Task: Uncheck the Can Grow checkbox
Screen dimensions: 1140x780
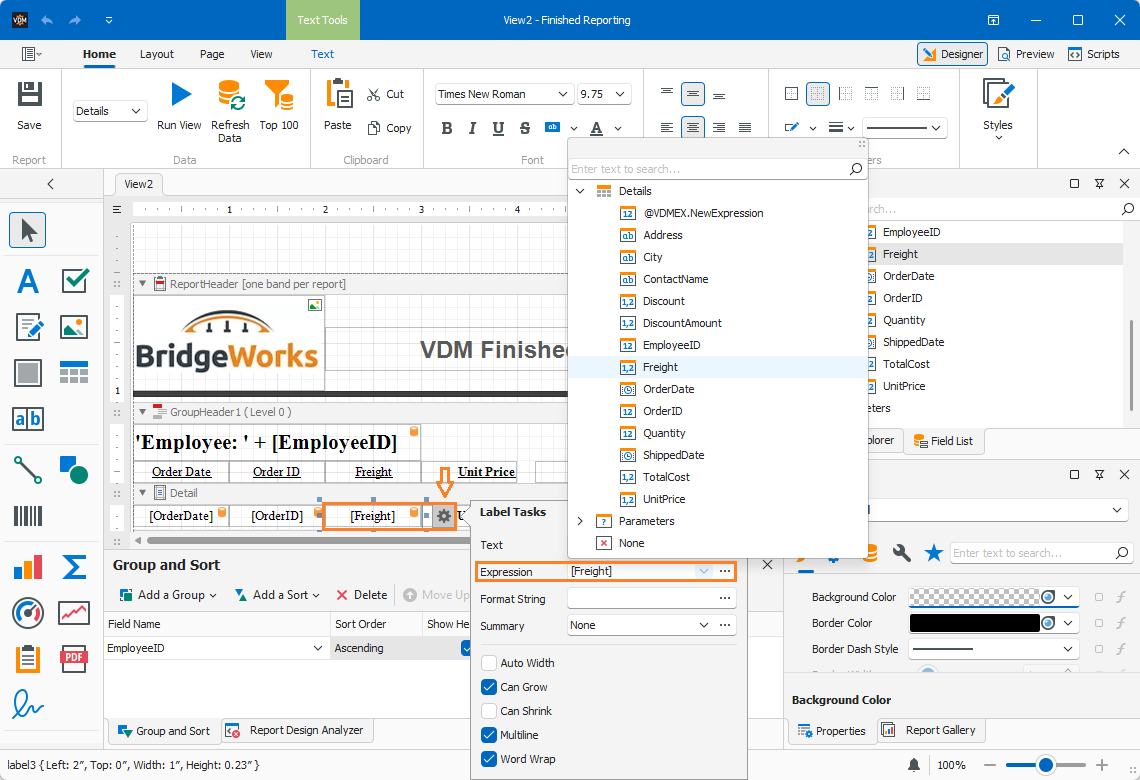Action: [x=489, y=687]
